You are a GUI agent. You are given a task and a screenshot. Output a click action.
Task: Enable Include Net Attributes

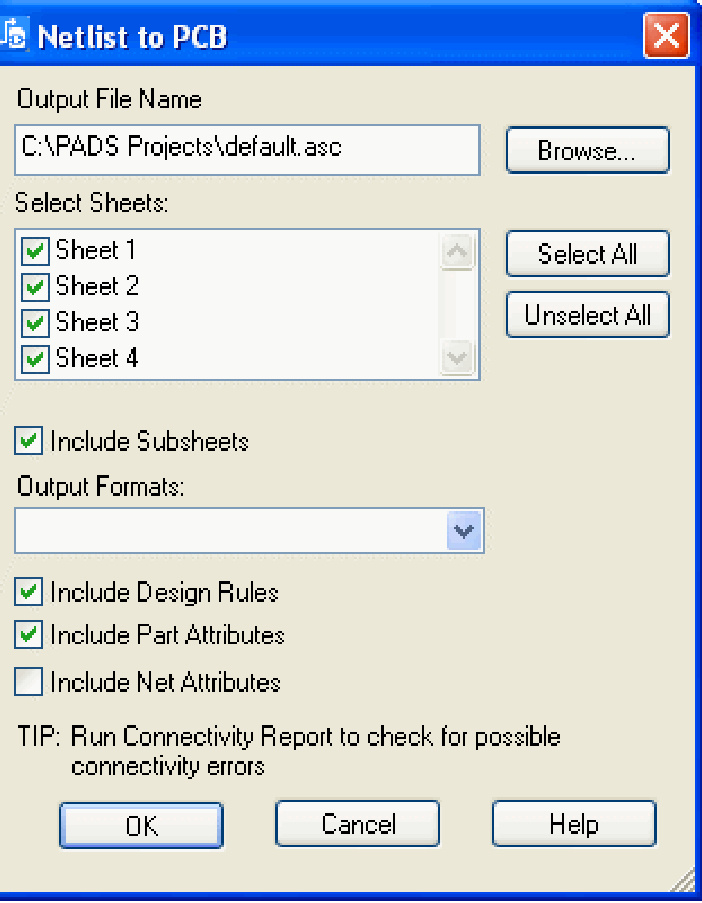[30, 682]
